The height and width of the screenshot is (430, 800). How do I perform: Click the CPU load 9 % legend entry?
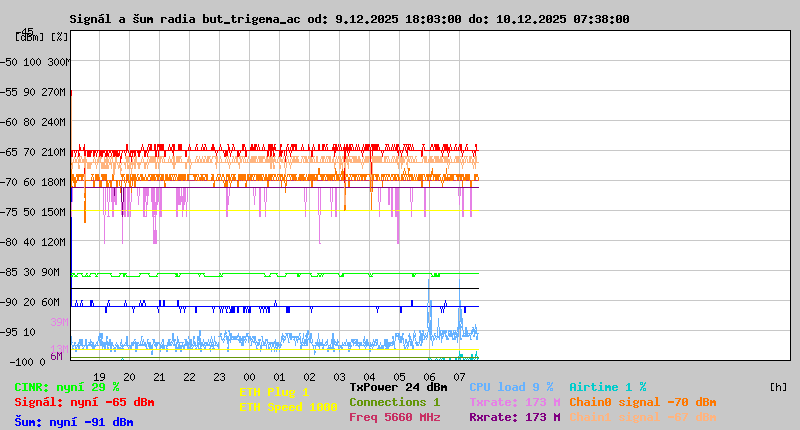(511, 387)
